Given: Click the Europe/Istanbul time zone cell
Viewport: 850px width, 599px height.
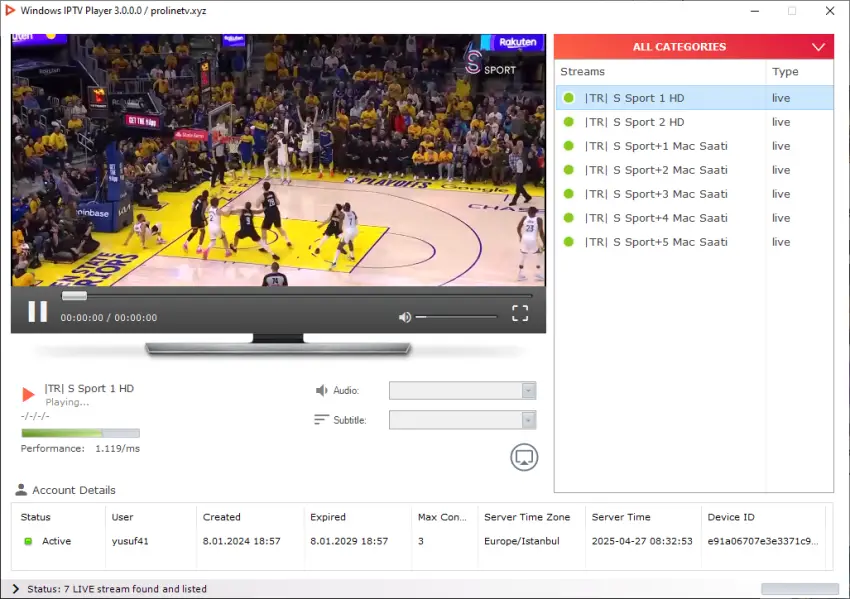Looking at the screenshot, I should (521, 541).
